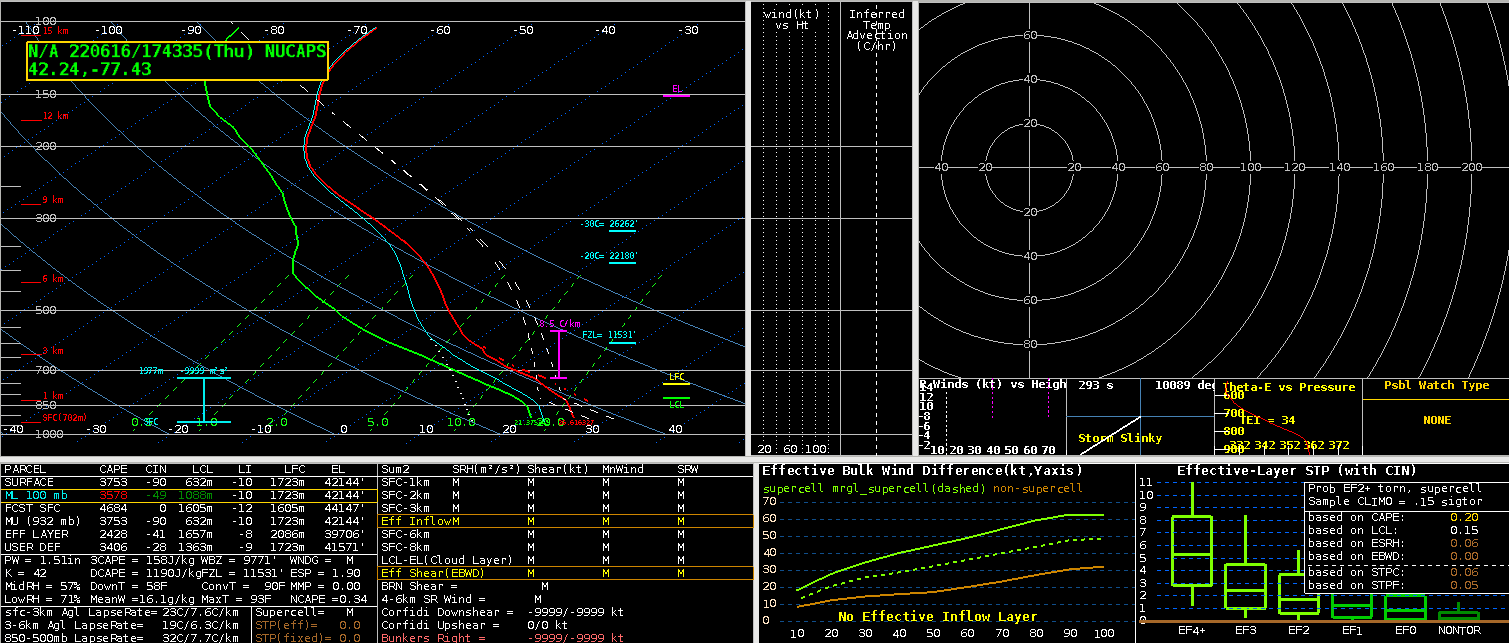Click the EF1 category label
This screenshot has height=643, width=1509.
[1351, 631]
